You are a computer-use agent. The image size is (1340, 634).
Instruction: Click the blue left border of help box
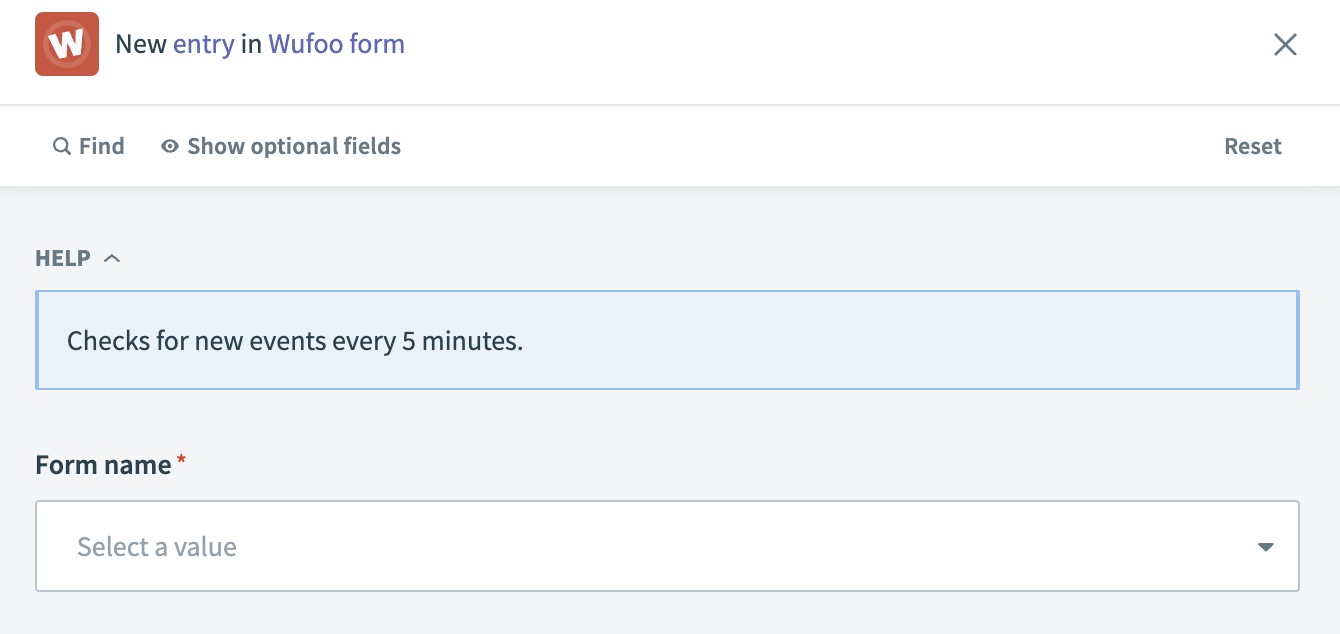[x=37, y=340]
